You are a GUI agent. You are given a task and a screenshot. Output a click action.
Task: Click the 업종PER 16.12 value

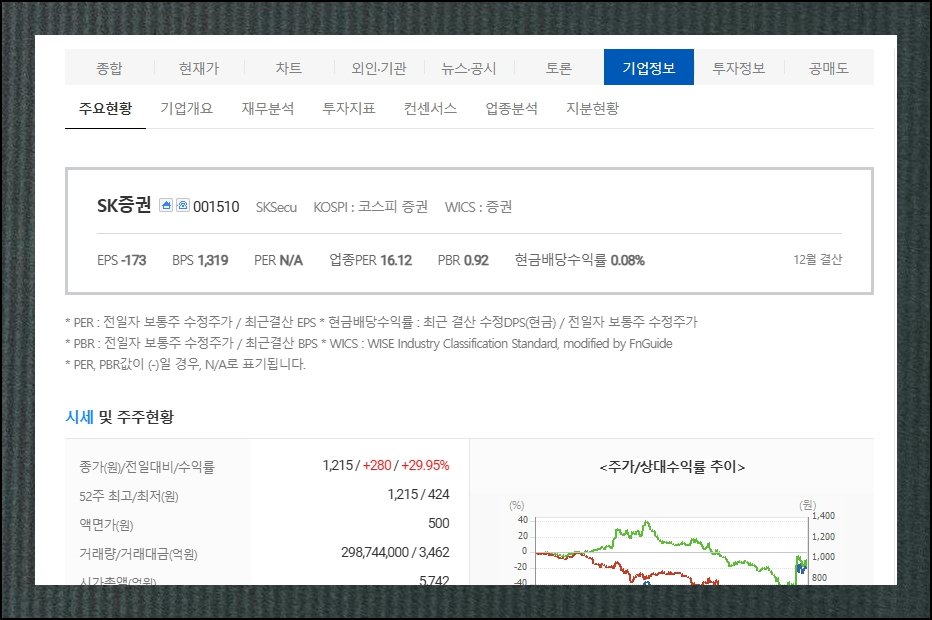[x=371, y=260]
